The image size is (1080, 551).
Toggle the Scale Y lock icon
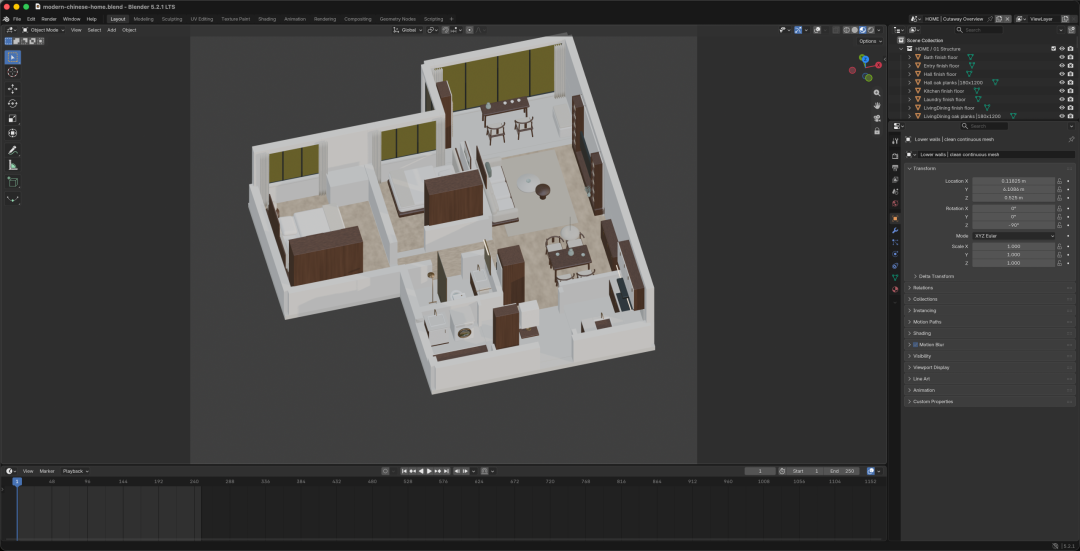(x=1059, y=254)
